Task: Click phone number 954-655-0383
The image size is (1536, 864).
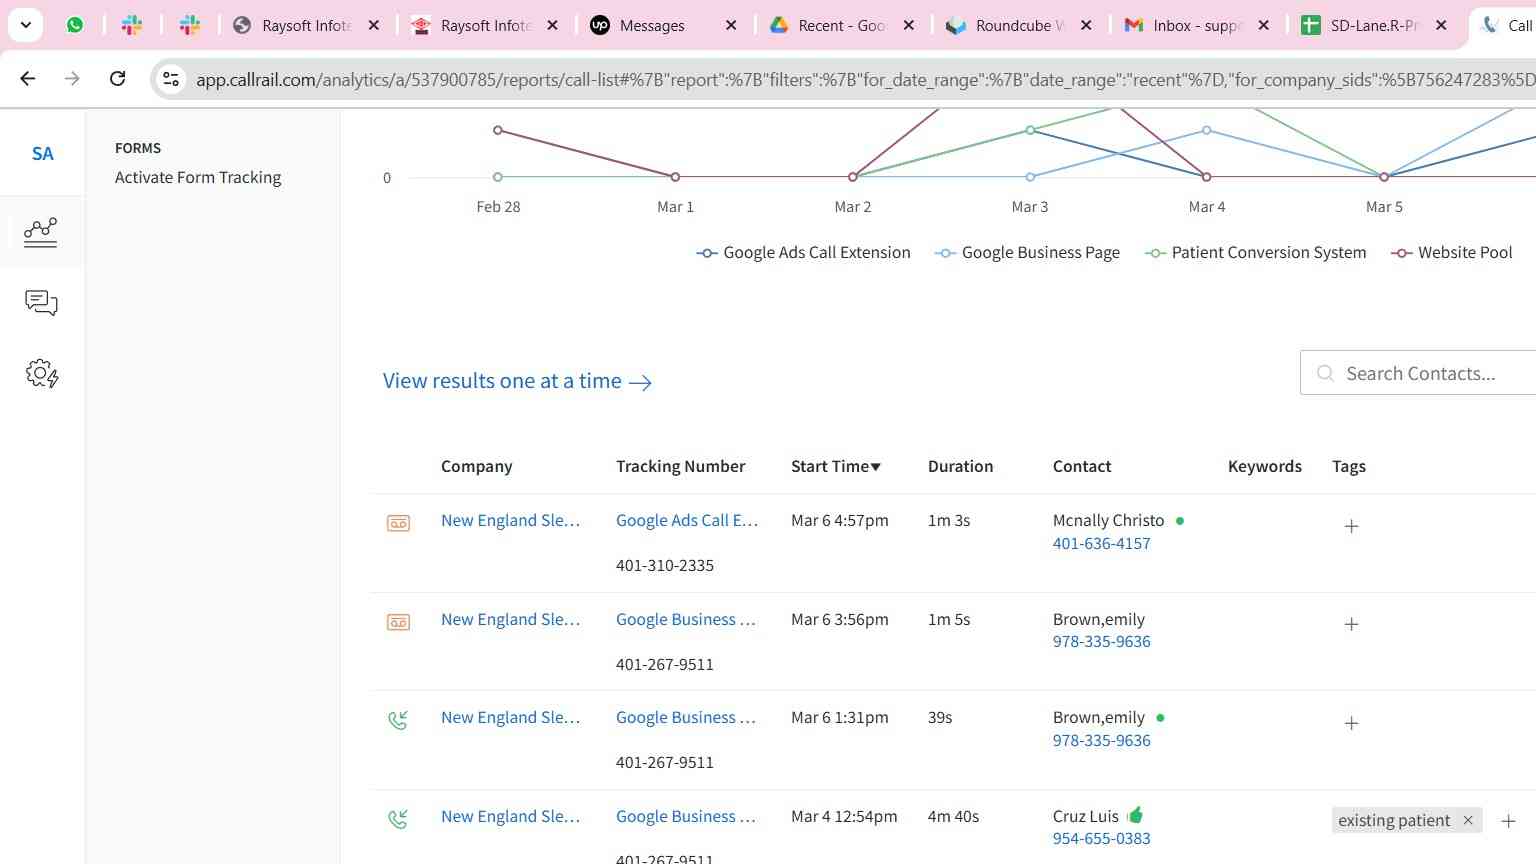Action: (1101, 838)
